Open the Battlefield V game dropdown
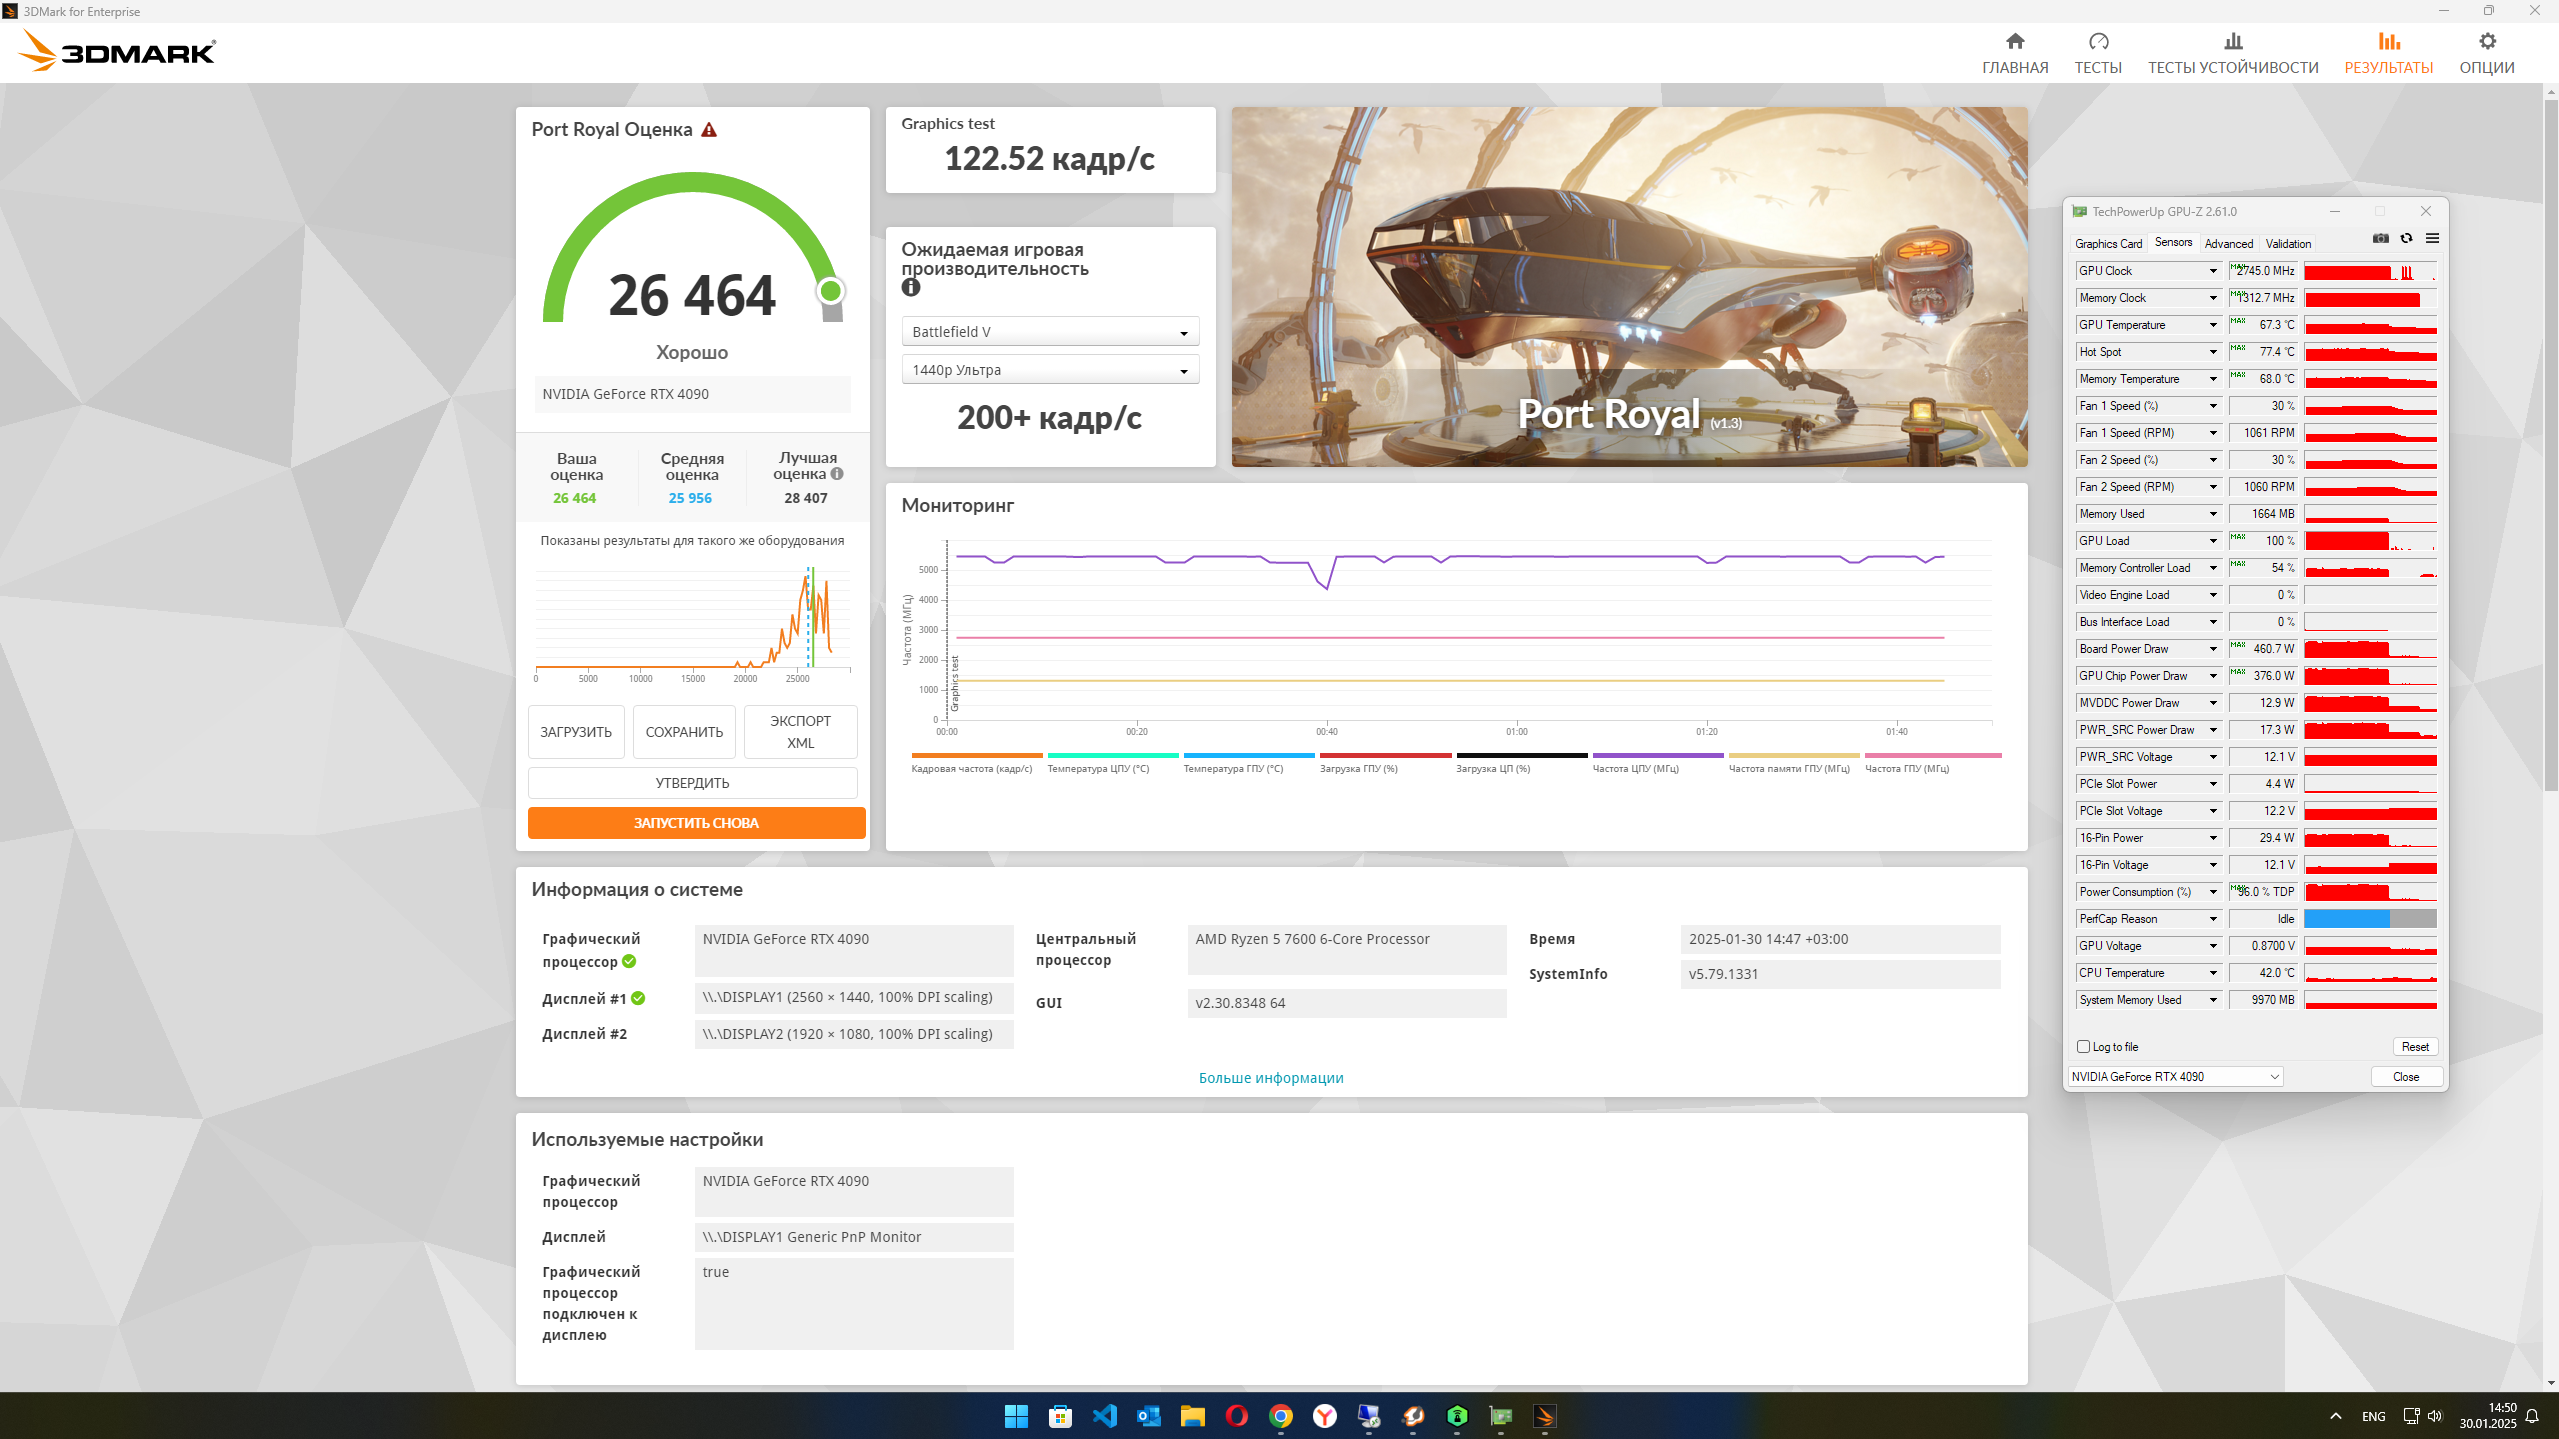 click(x=1050, y=332)
